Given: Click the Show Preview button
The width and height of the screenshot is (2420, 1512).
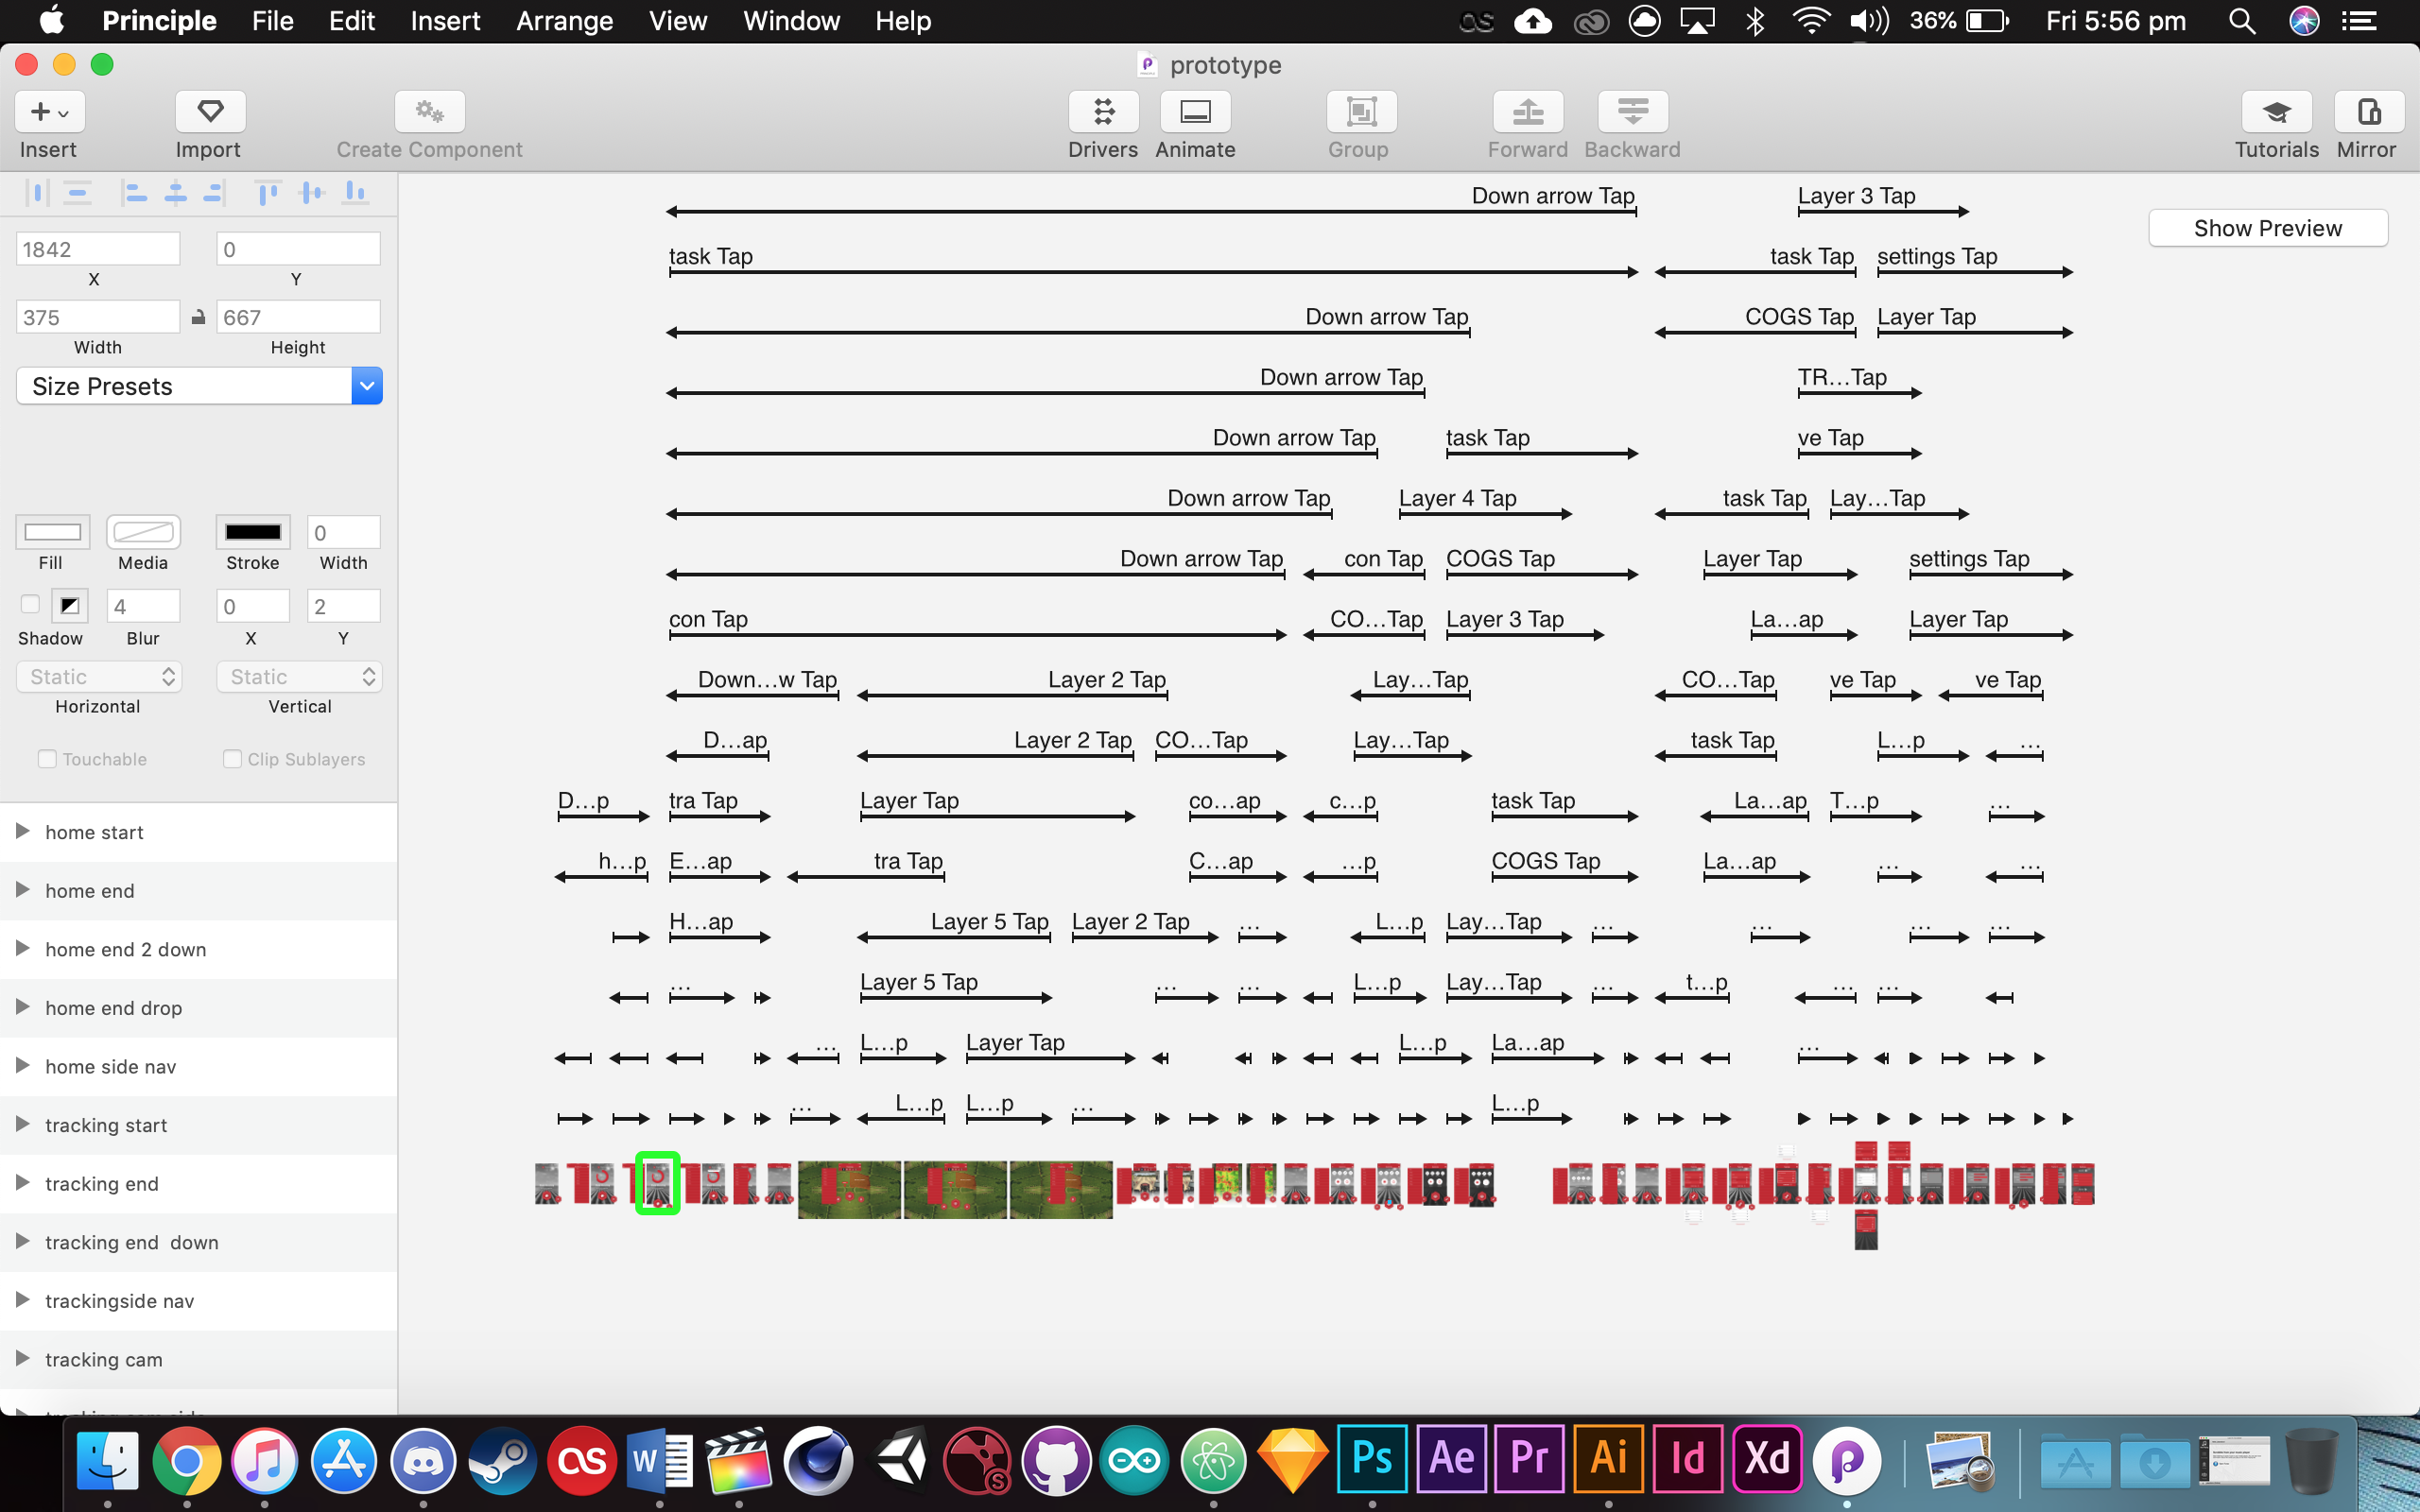Looking at the screenshot, I should click(2267, 228).
